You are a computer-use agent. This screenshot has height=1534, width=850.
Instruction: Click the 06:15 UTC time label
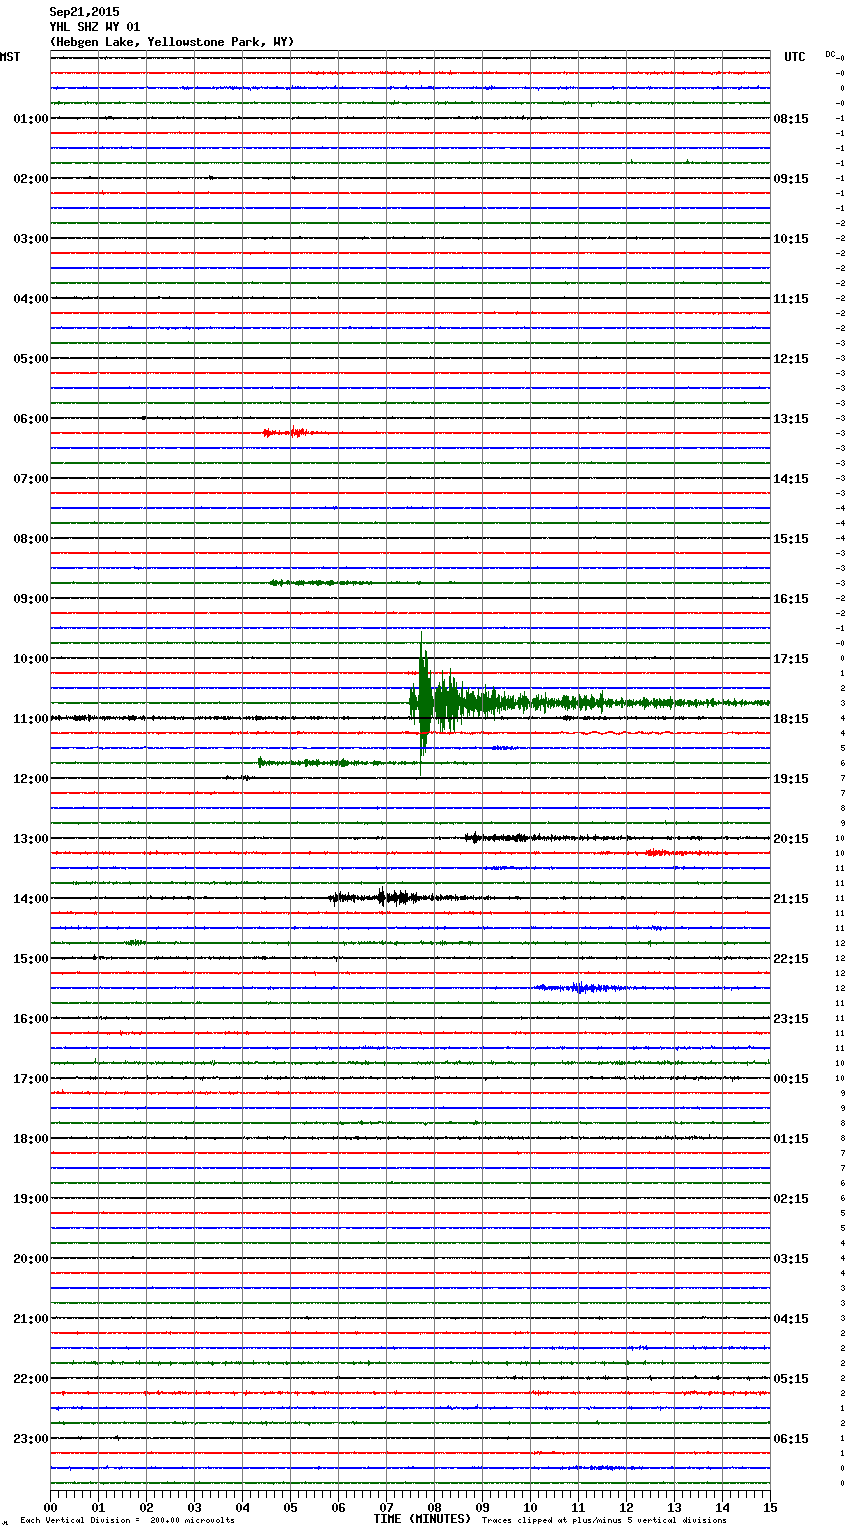click(x=791, y=1439)
